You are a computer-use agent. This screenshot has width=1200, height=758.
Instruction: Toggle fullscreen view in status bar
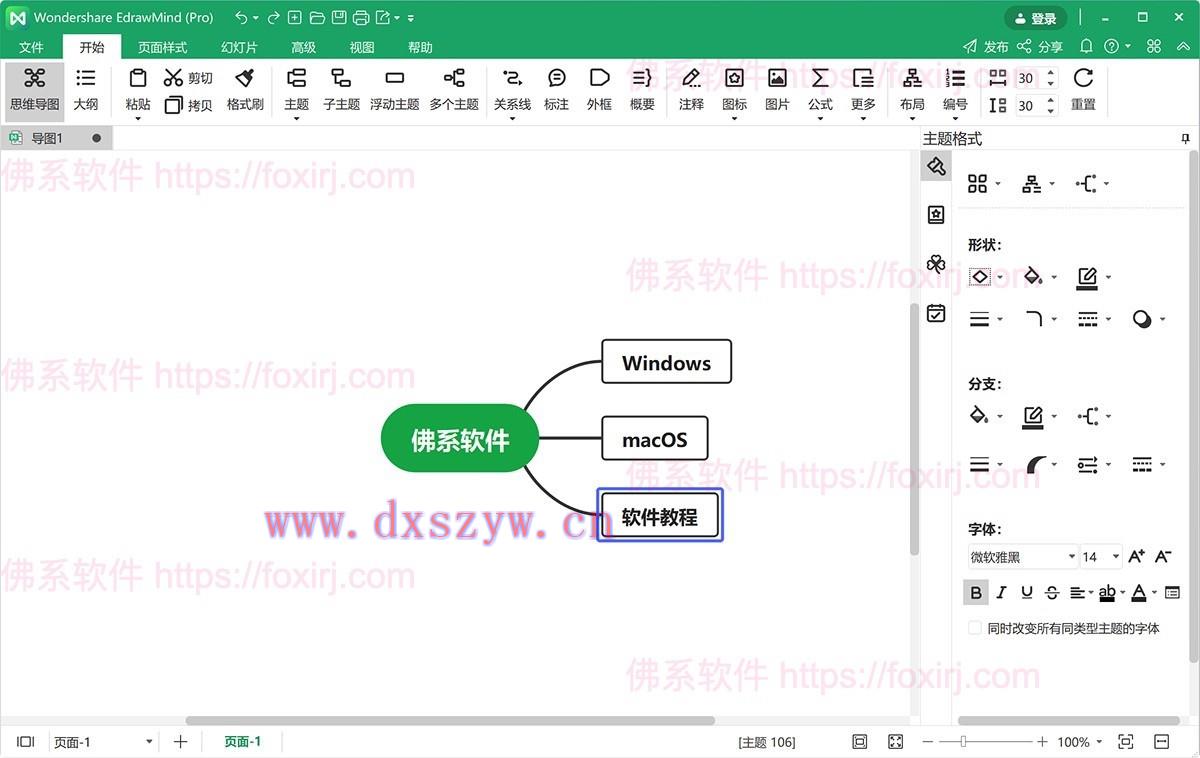[x=895, y=742]
